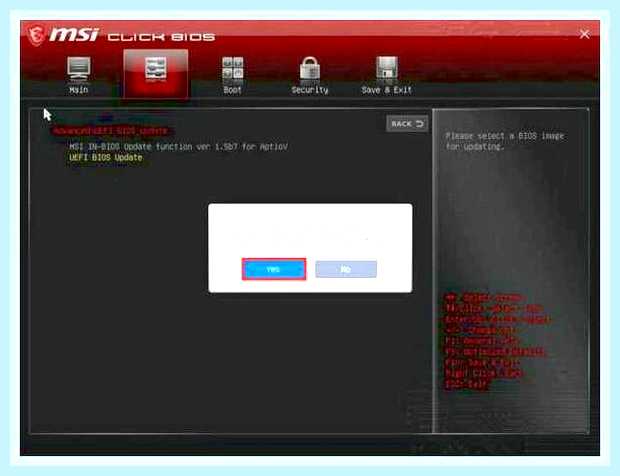Click the 'Please select a BIOS image' help text
The image size is (620, 476).
point(505,141)
